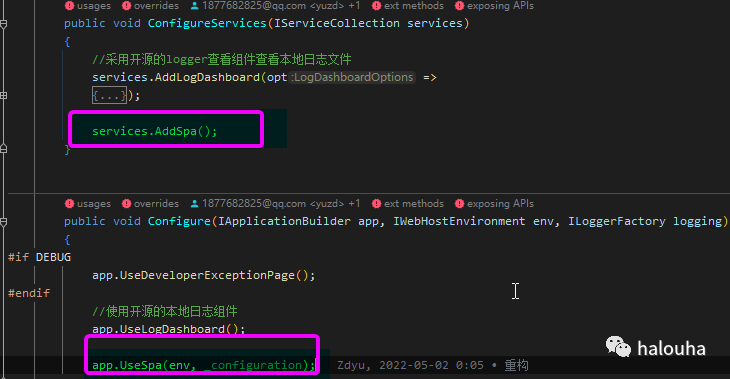Click the UseSpa method call
The height and width of the screenshot is (379, 730).
(x=141, y=365)
